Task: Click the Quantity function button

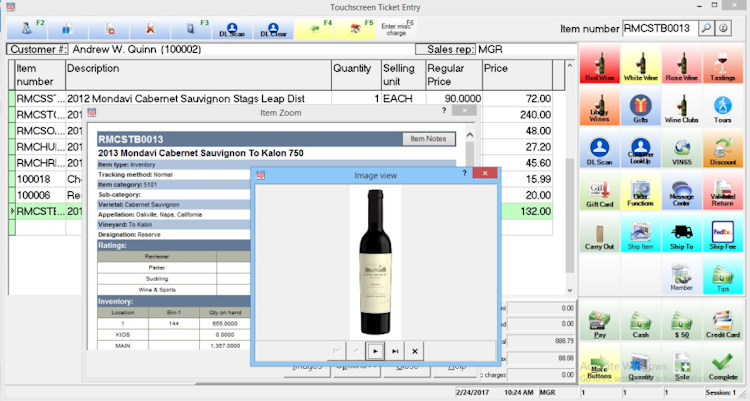Action: click(641, 363)
